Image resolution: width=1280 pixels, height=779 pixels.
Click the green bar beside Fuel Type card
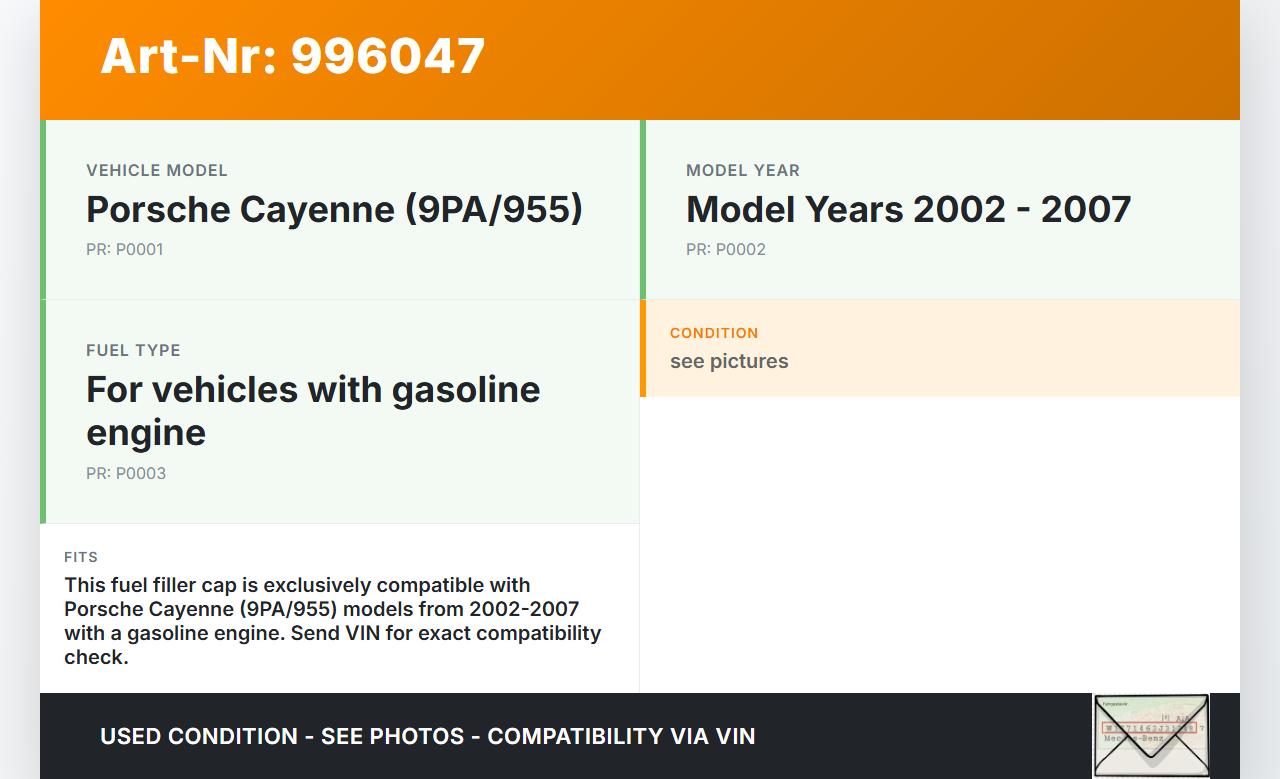tap(43, 411)
